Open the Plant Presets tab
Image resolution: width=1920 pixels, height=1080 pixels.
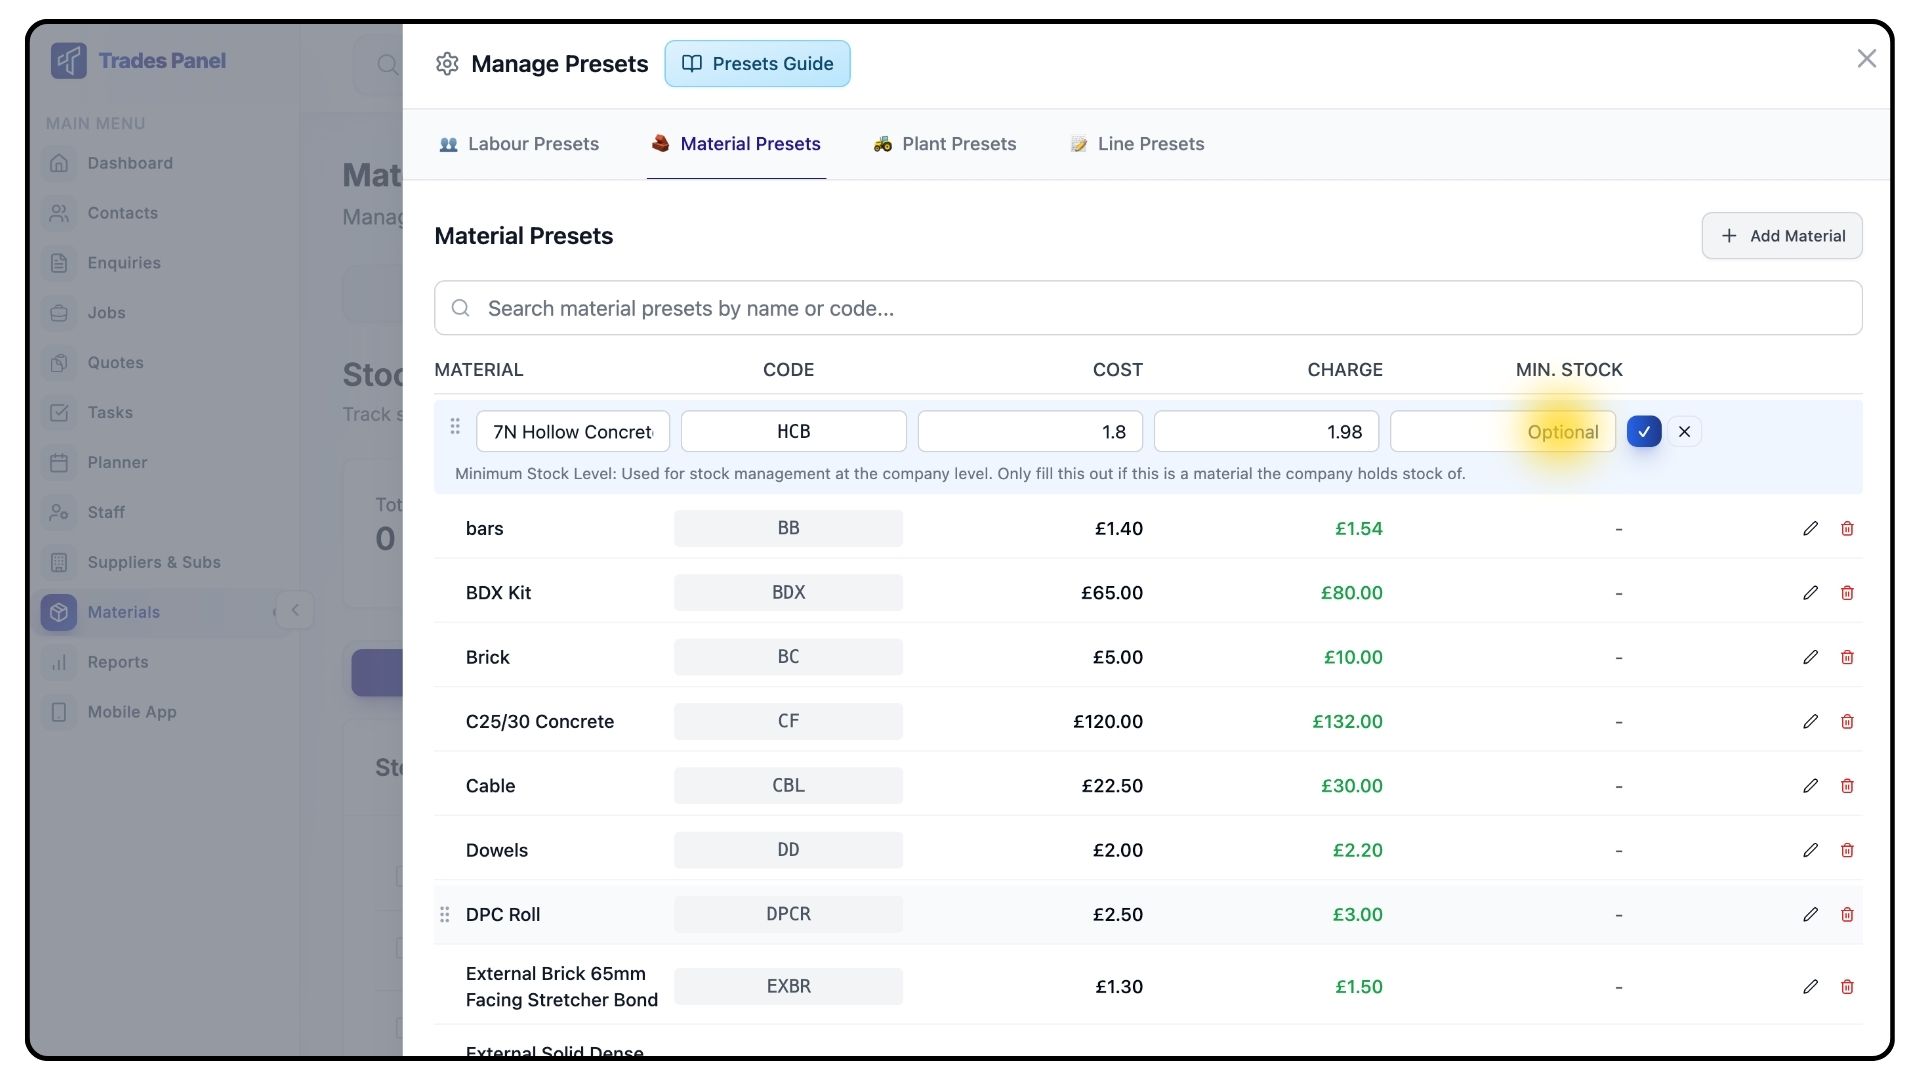pos(945,144)
